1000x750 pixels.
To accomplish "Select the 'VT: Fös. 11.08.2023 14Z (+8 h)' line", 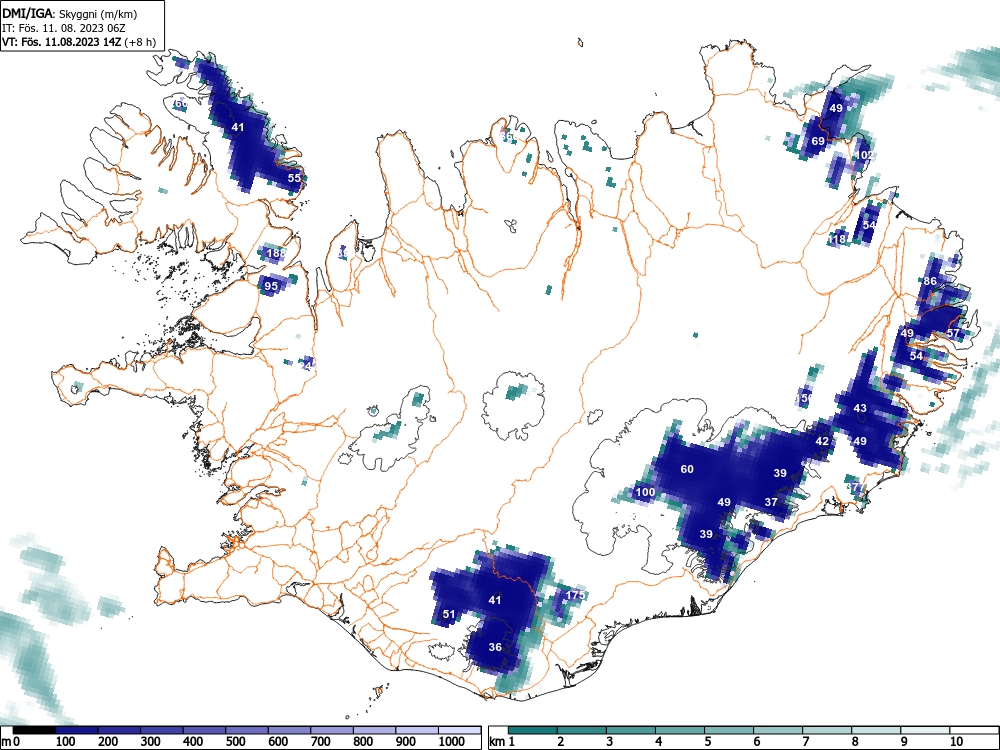I will coord(79,42).
